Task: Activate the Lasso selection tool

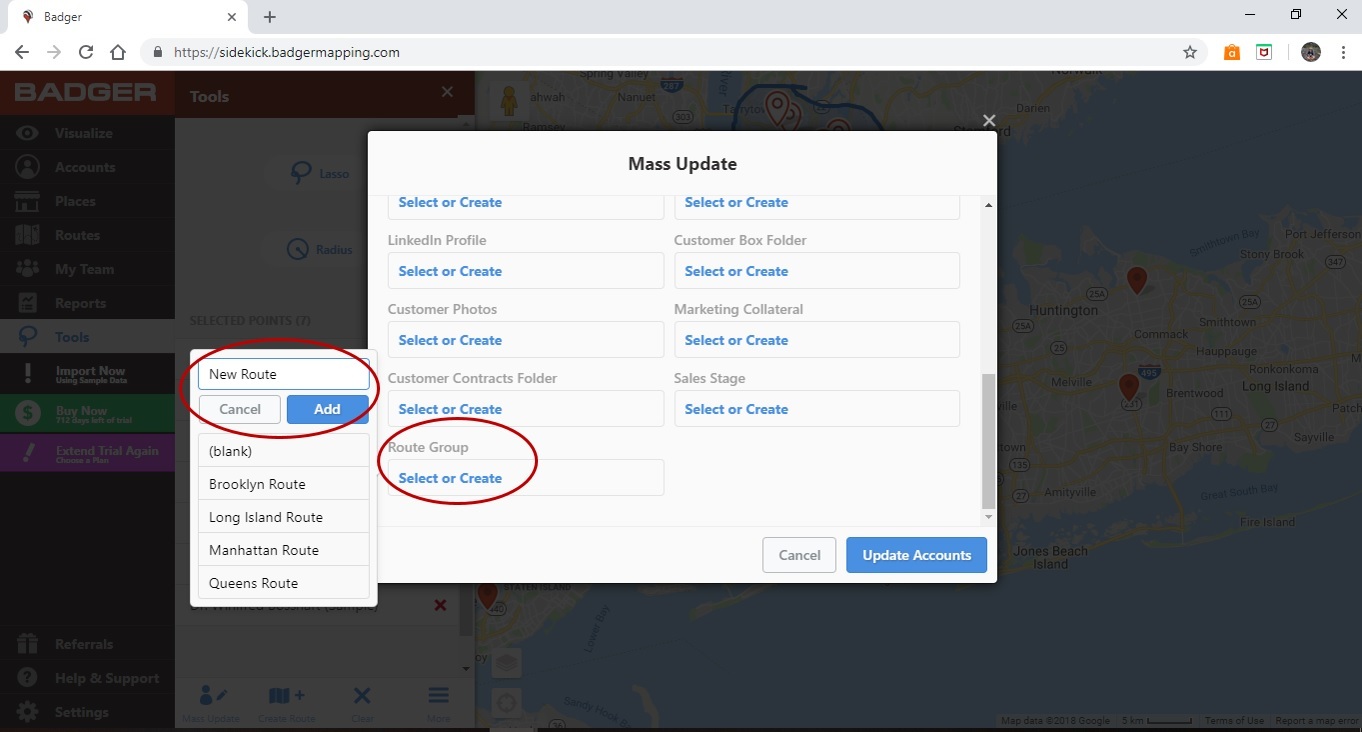Action: tap(318, 173)
